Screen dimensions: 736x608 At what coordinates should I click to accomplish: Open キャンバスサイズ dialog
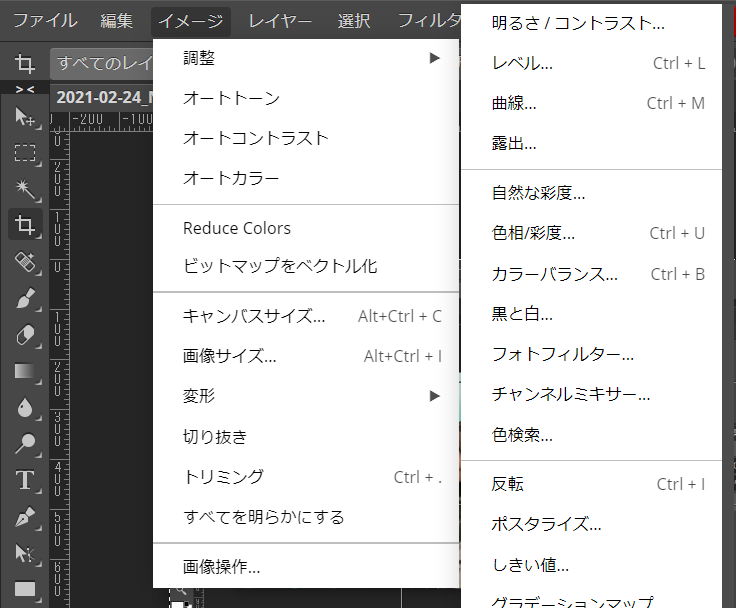tap(306, 316)
